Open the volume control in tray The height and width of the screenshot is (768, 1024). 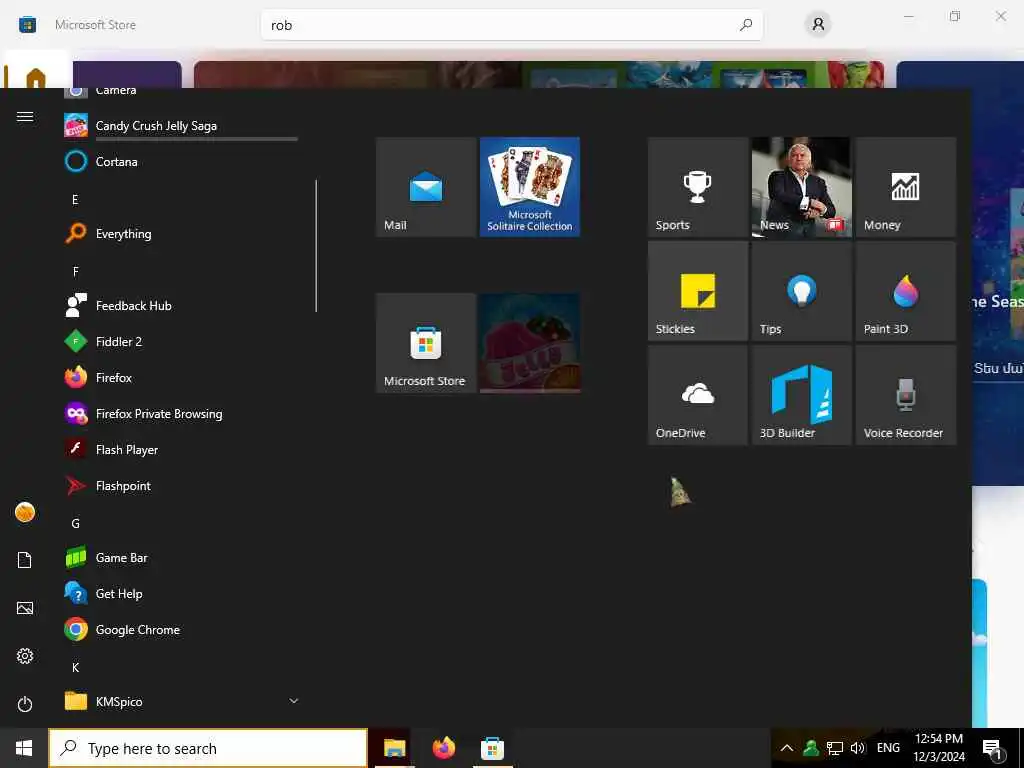(857, 748)
